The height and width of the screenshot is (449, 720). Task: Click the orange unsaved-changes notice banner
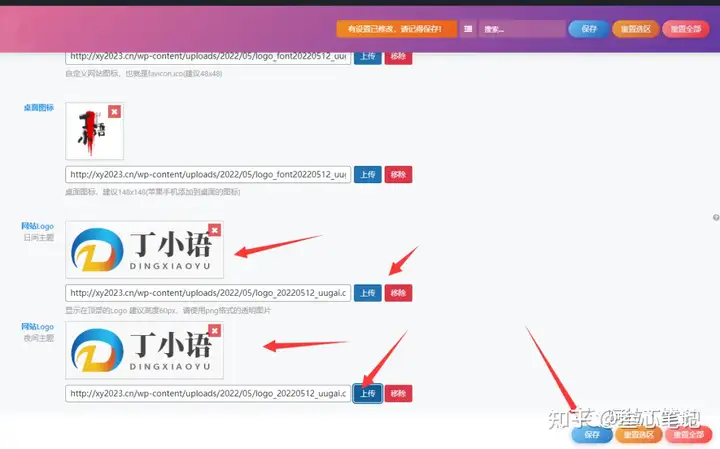point(397,29)
